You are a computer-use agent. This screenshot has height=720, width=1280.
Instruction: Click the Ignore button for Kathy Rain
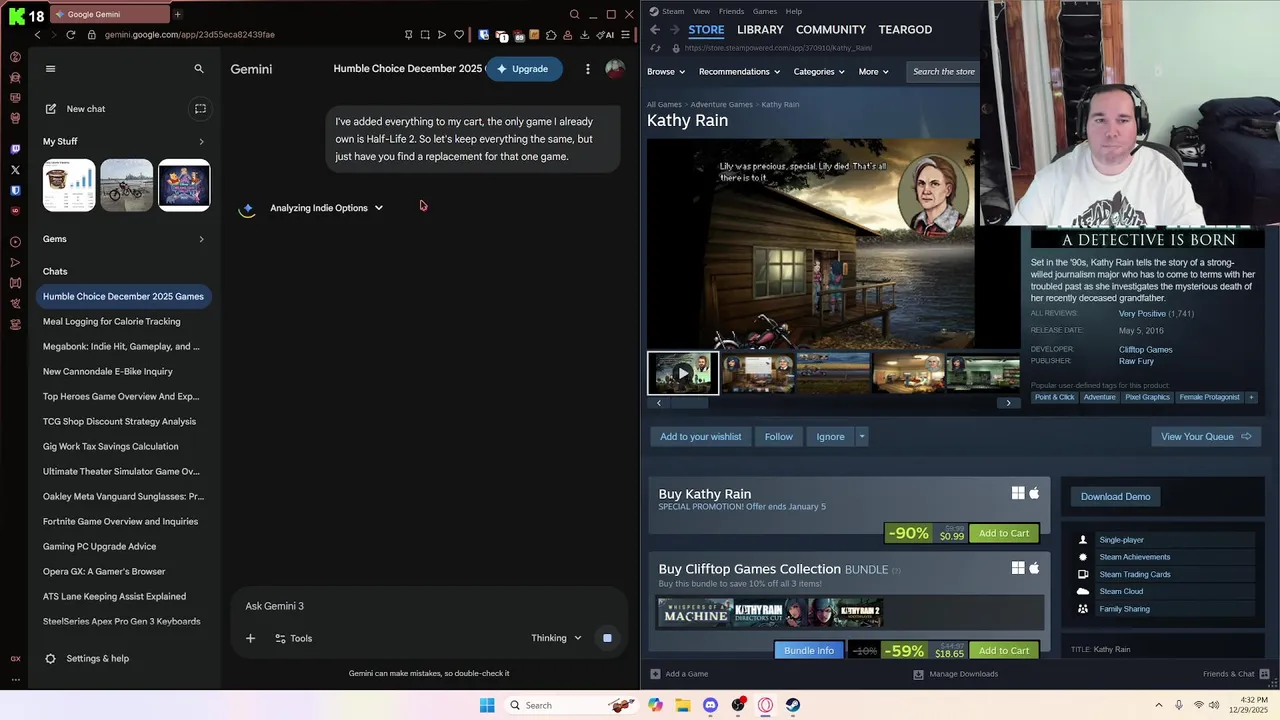[830, 437]
